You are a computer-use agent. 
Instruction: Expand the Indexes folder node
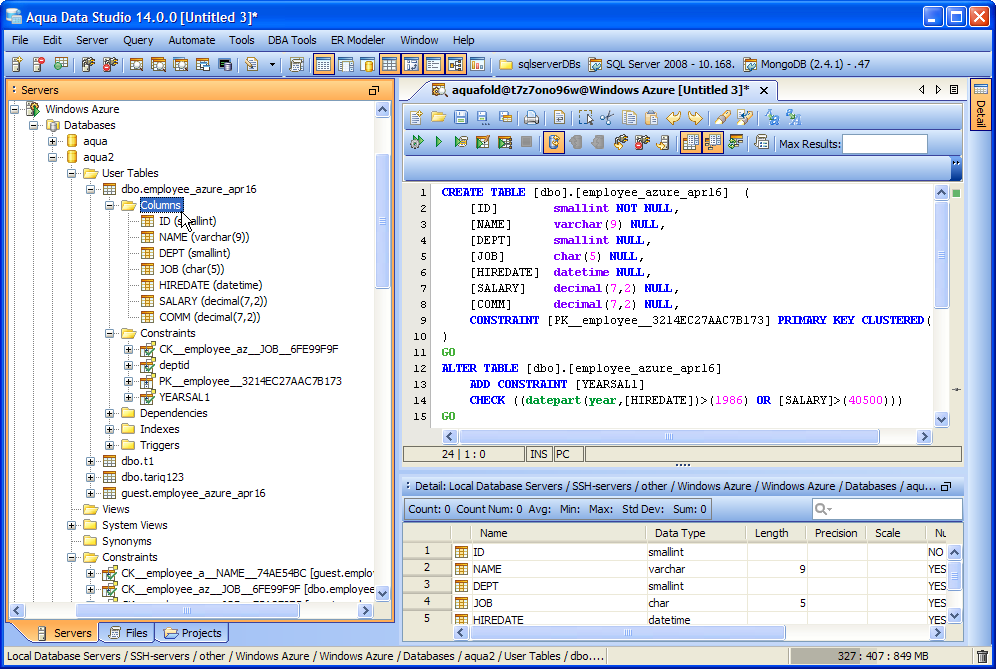point(110,429)
